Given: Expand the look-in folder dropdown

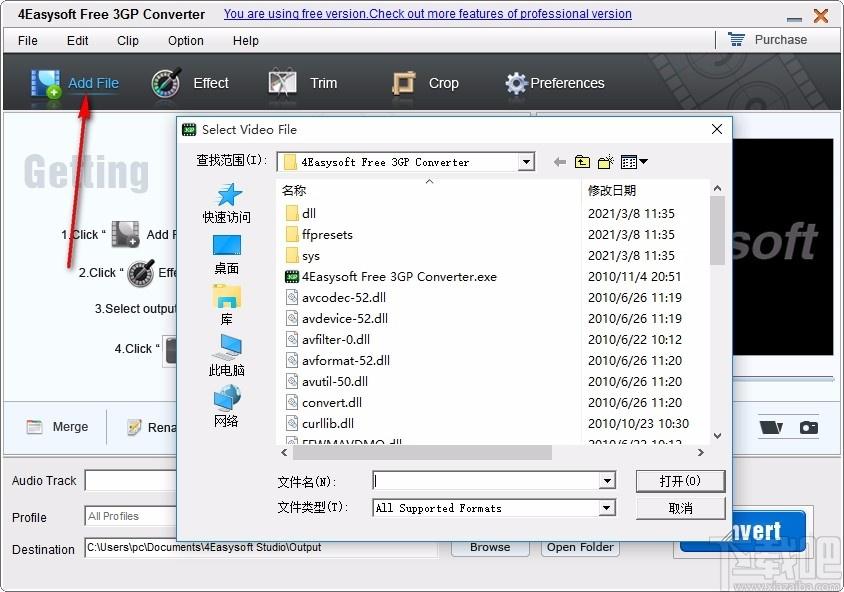Looking at the screenshot, I should pyautogui.click(x=526, y=161).
